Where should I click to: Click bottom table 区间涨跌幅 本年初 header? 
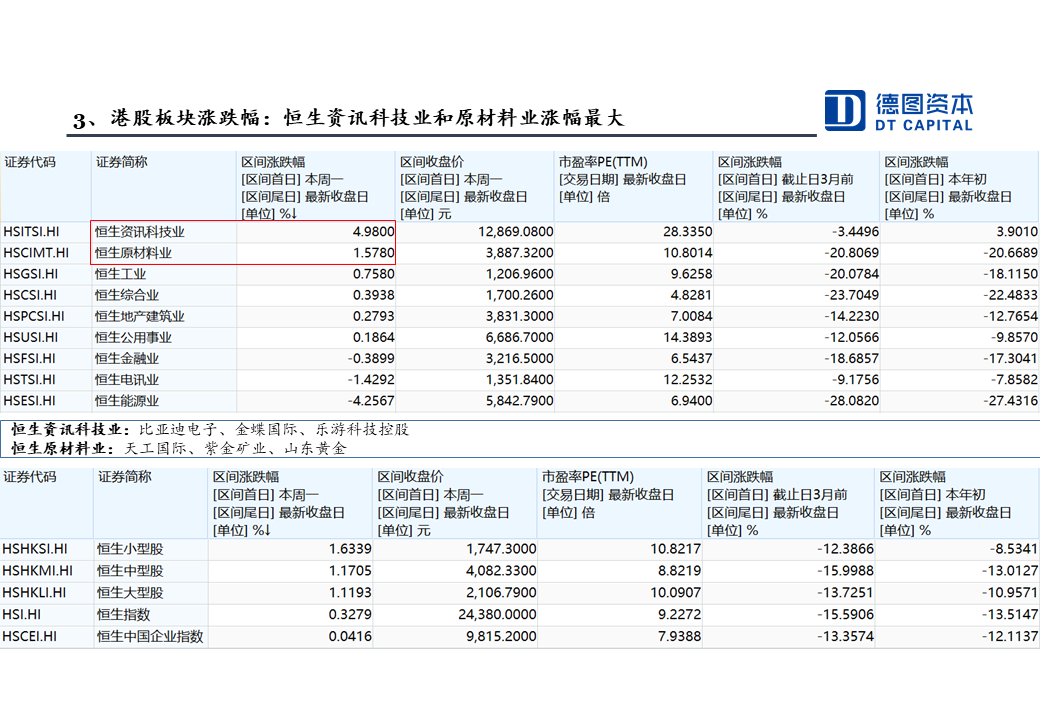point(956,503)
